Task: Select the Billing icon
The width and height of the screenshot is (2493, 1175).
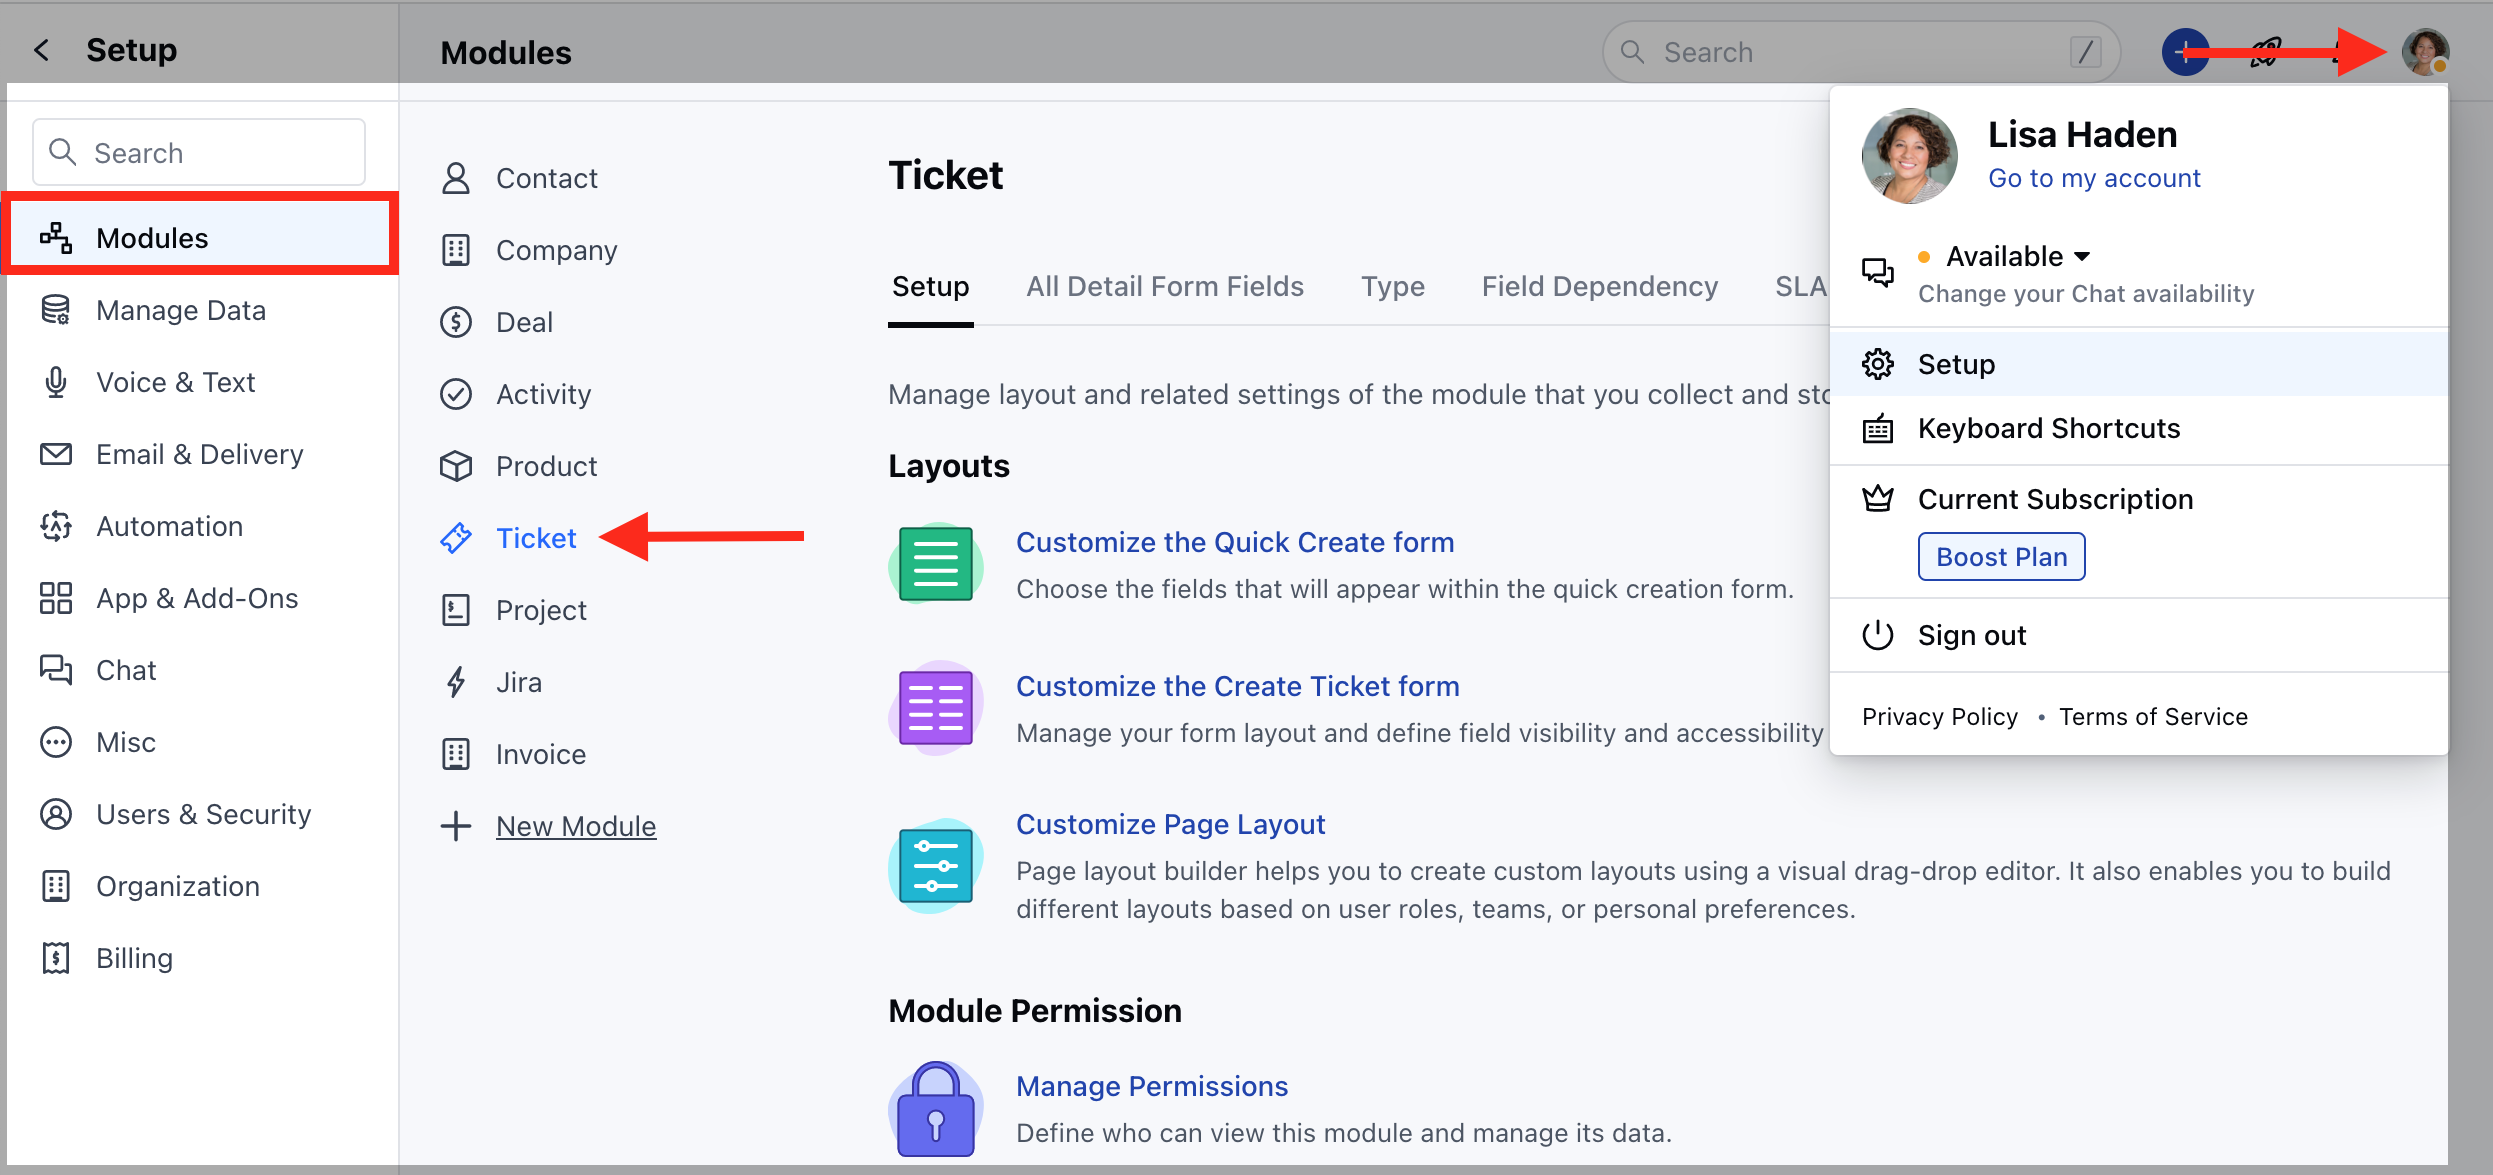Action: tap(55, 957)
